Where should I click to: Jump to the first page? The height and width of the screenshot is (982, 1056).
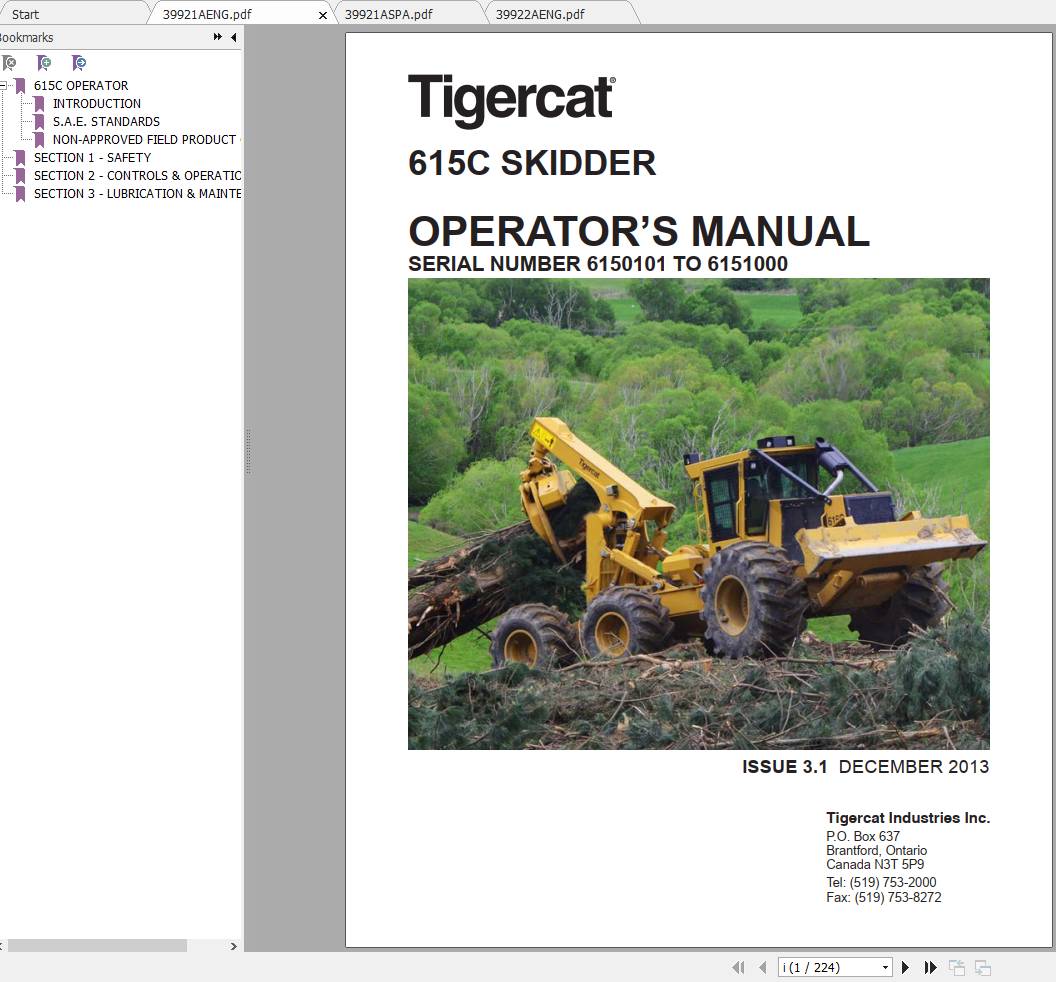tap(738, 967)
